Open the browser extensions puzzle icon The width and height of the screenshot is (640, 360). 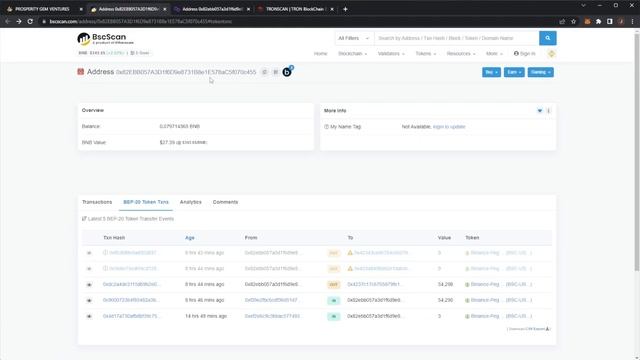[598, 21]
